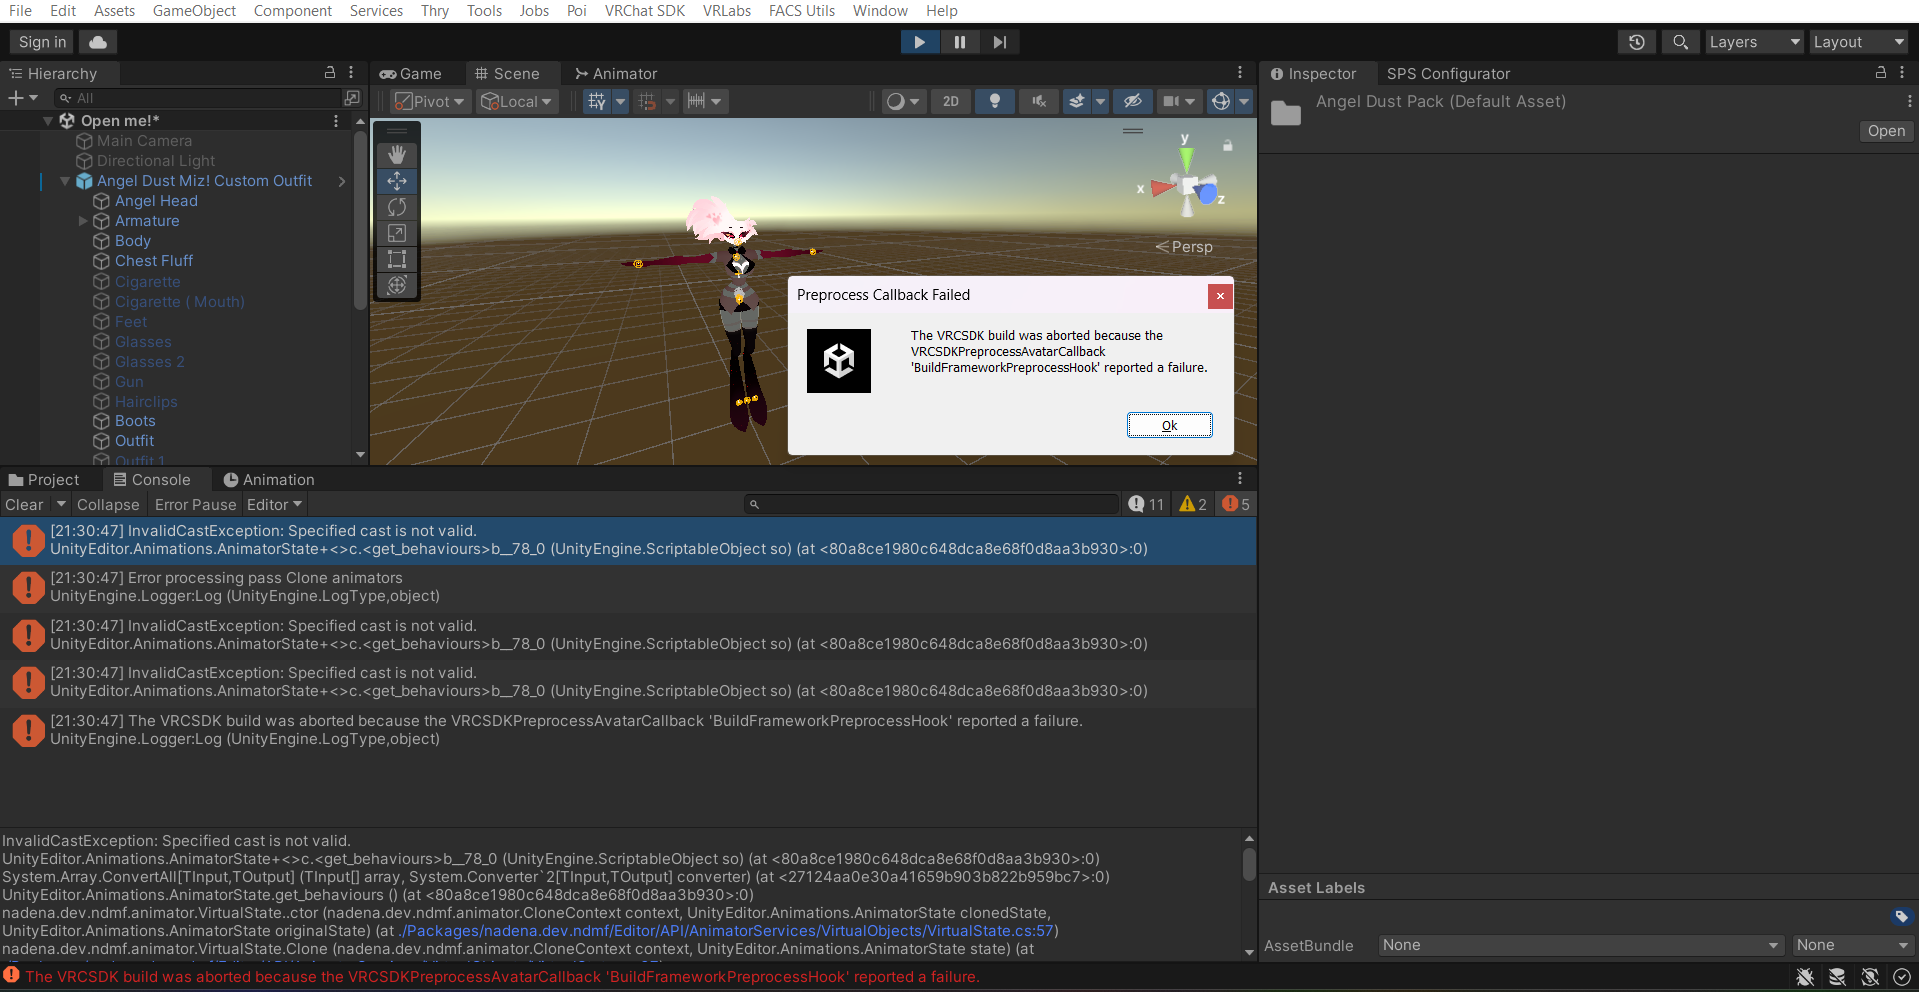
Task: Click the Open button in Inspector
Action: click(x=1886, y=131)
